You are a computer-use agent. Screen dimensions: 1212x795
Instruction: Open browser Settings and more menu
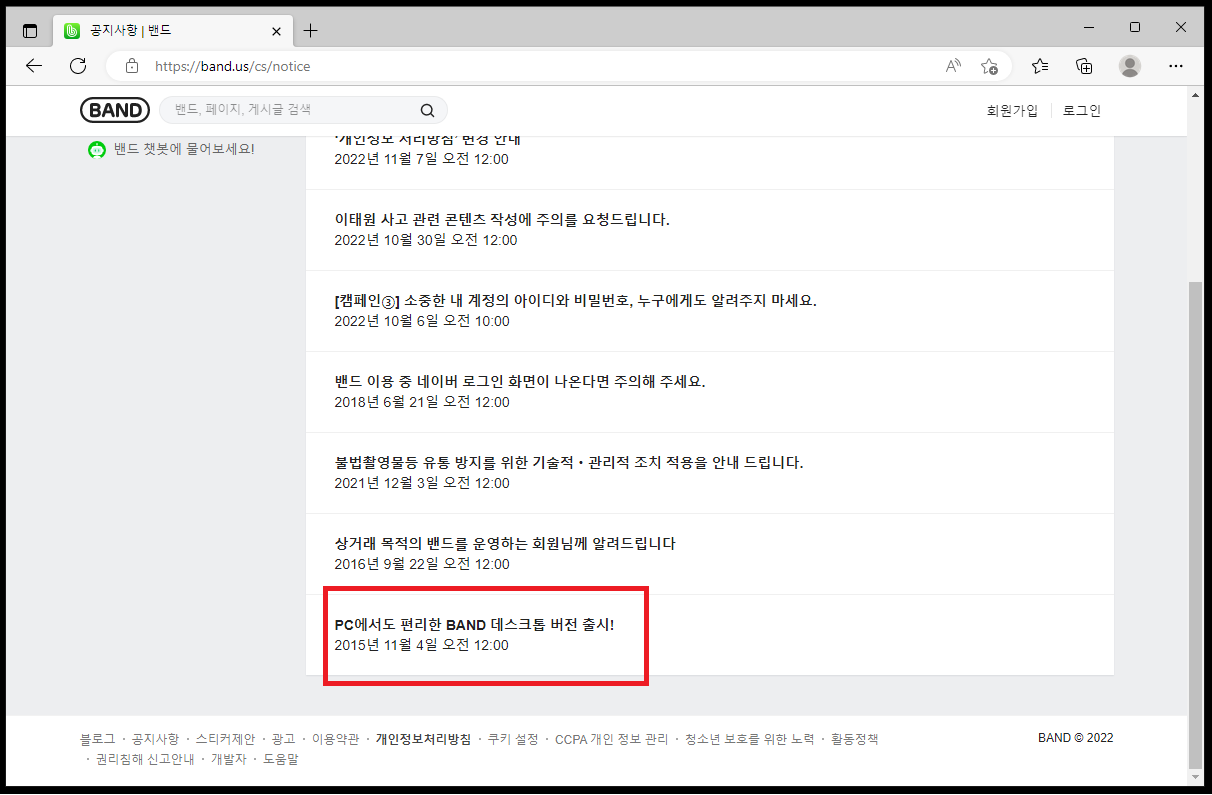[x=1176, y=66]
